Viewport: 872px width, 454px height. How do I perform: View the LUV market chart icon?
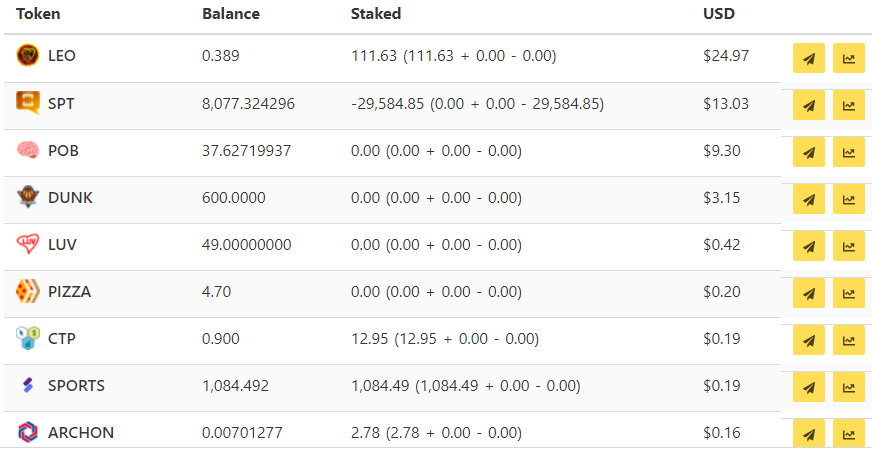[849, 246]
